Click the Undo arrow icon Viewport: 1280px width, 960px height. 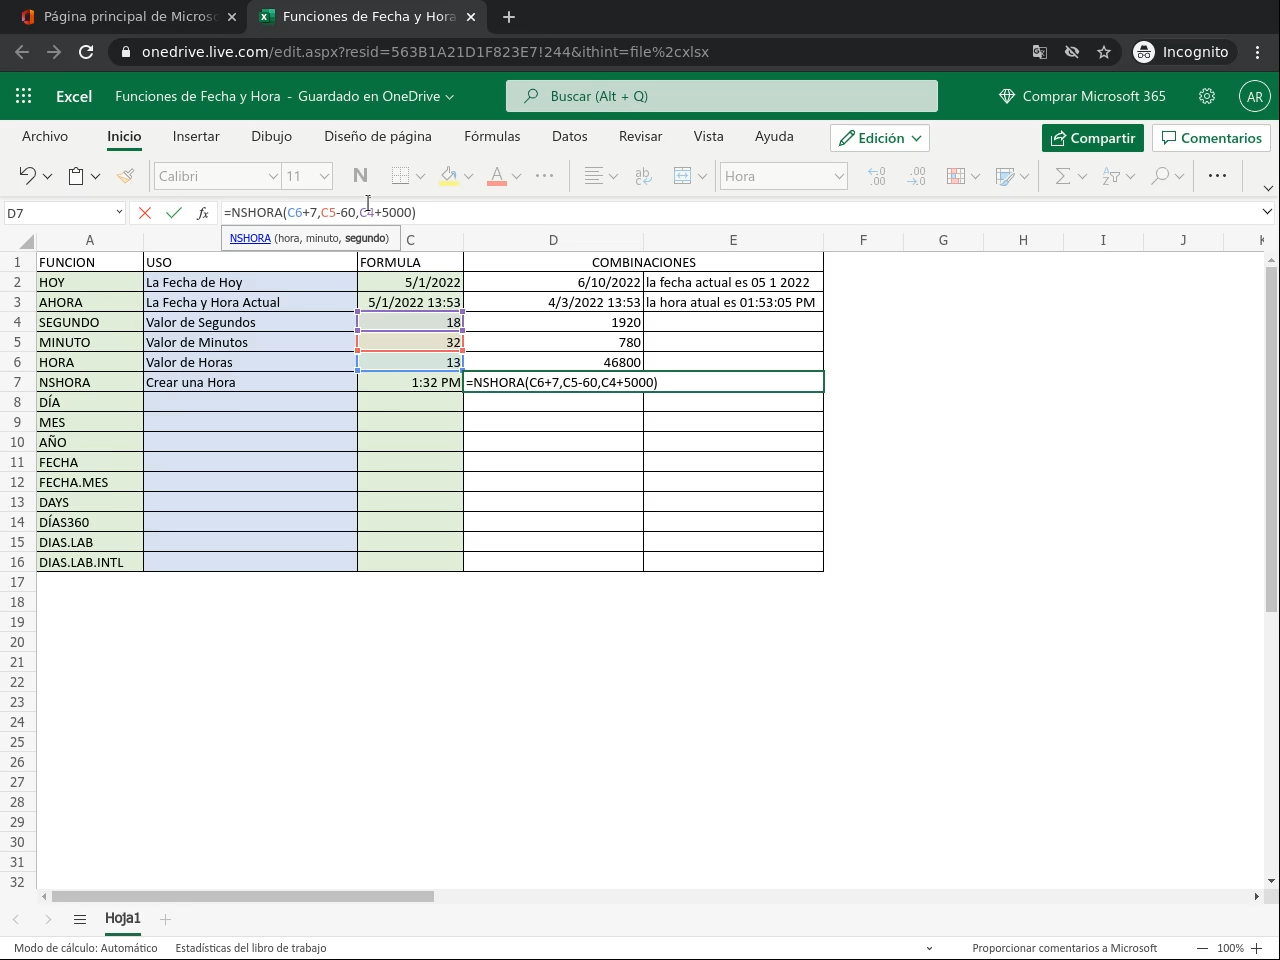click(27, 176)
